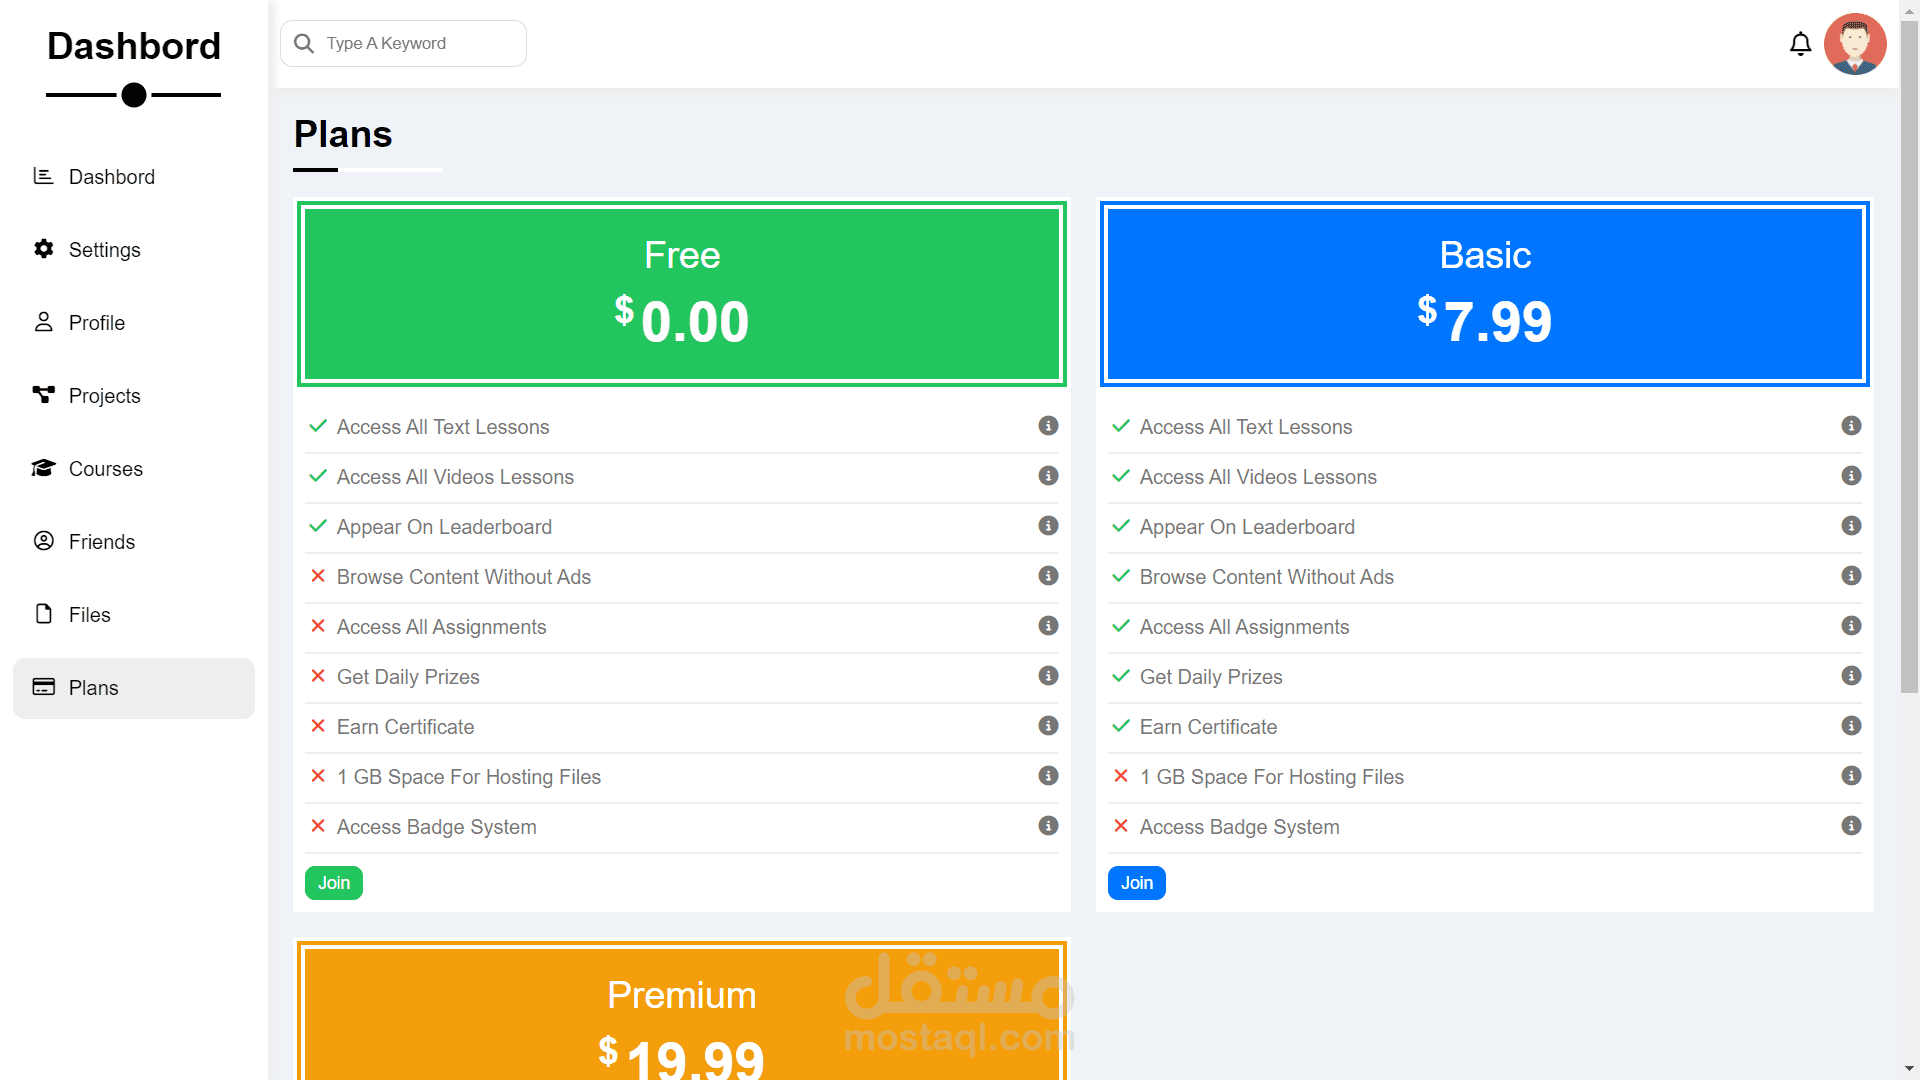Click the Friends circle-user icon
Viewport: 1920px width, 1080px height.
(x=43, y=541)
